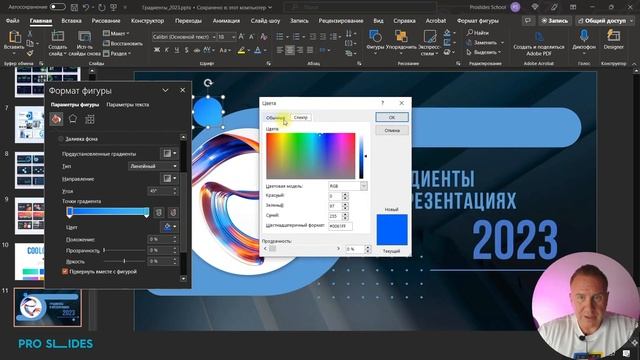This screenshot has height=360, width=640.
Task: Click the Вставить paste icon
Action: pos(15,38)
